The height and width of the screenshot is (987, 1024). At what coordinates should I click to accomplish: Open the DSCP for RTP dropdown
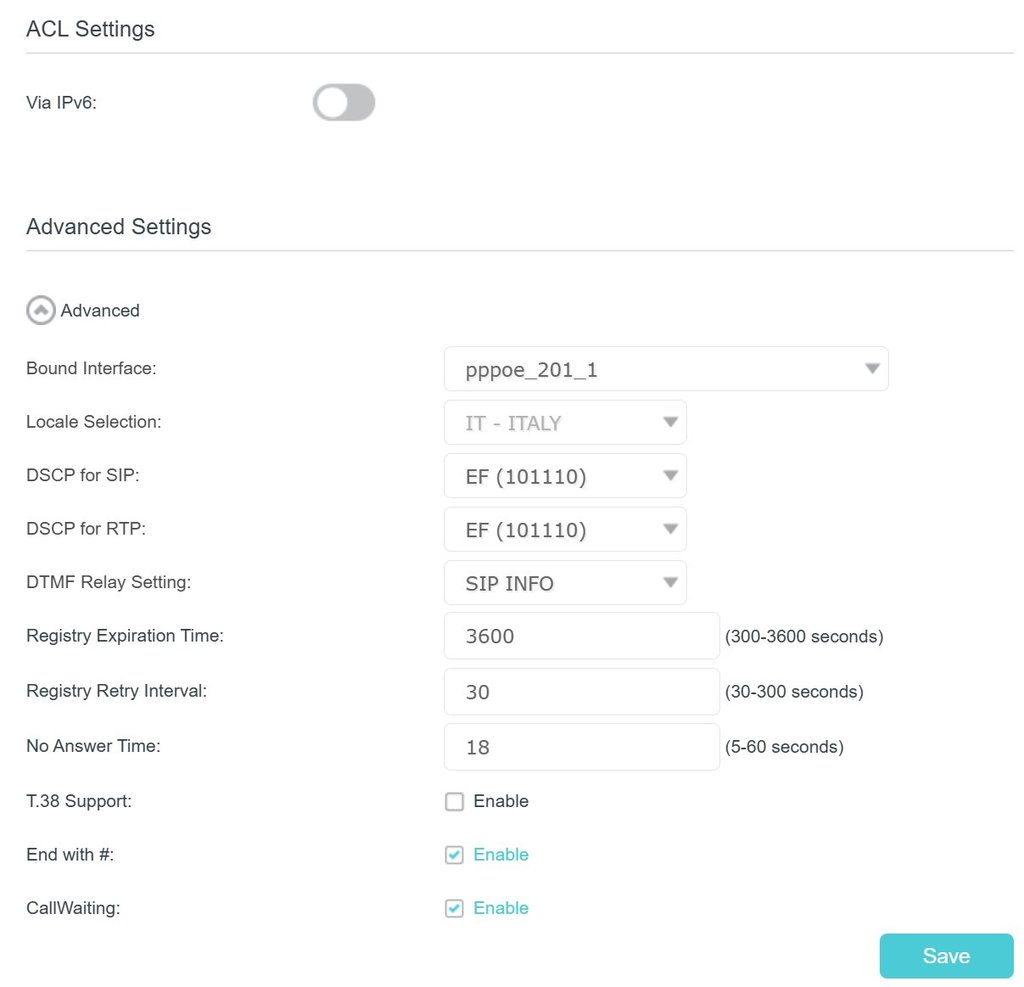565,530
